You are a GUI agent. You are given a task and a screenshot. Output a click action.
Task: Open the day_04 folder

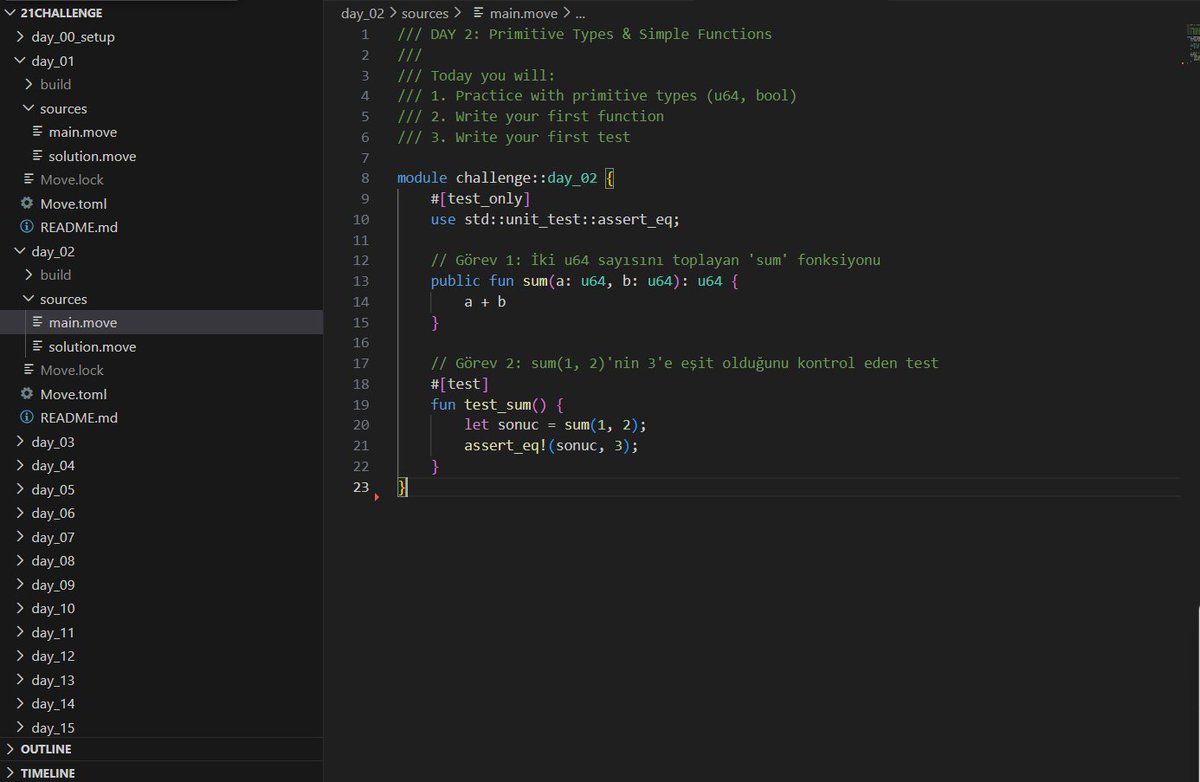pyautogui.click(x=53, y=466)
